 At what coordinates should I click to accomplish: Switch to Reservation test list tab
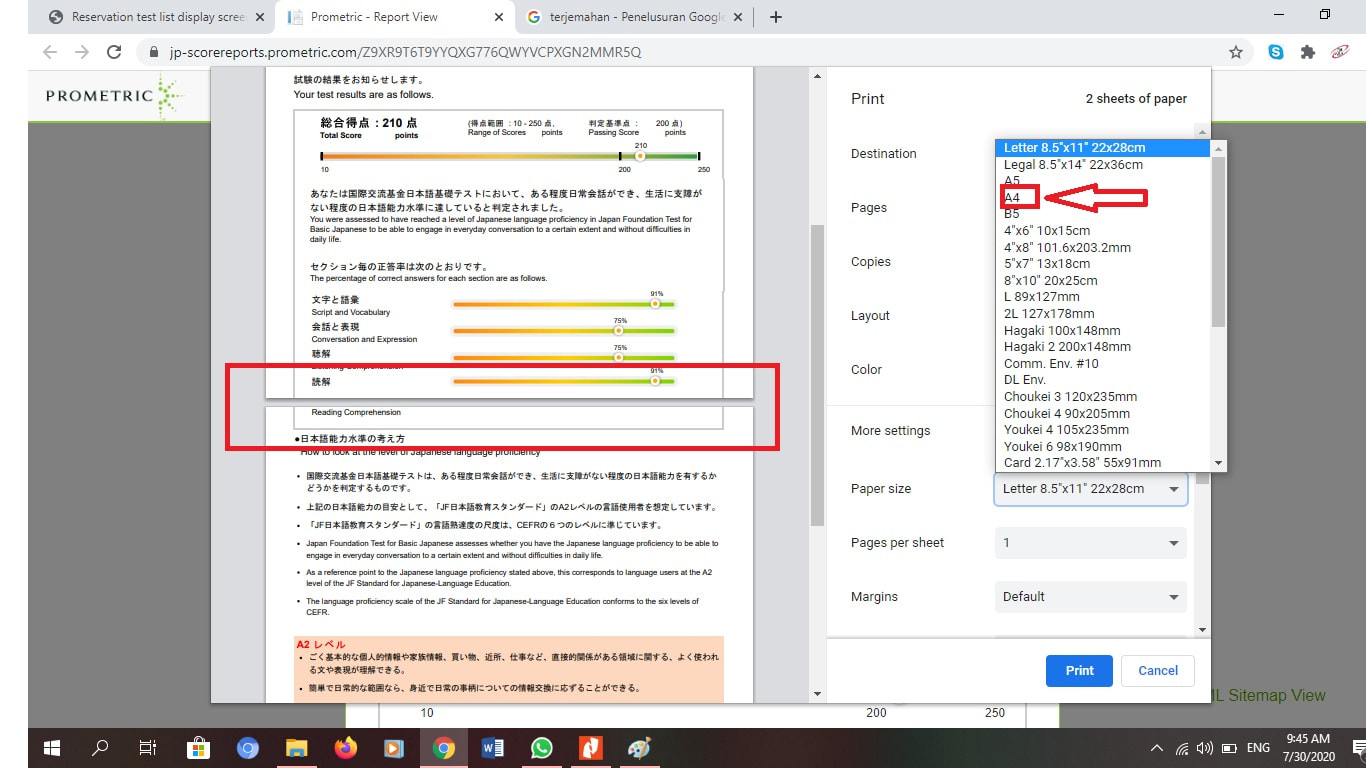(158, 17)
